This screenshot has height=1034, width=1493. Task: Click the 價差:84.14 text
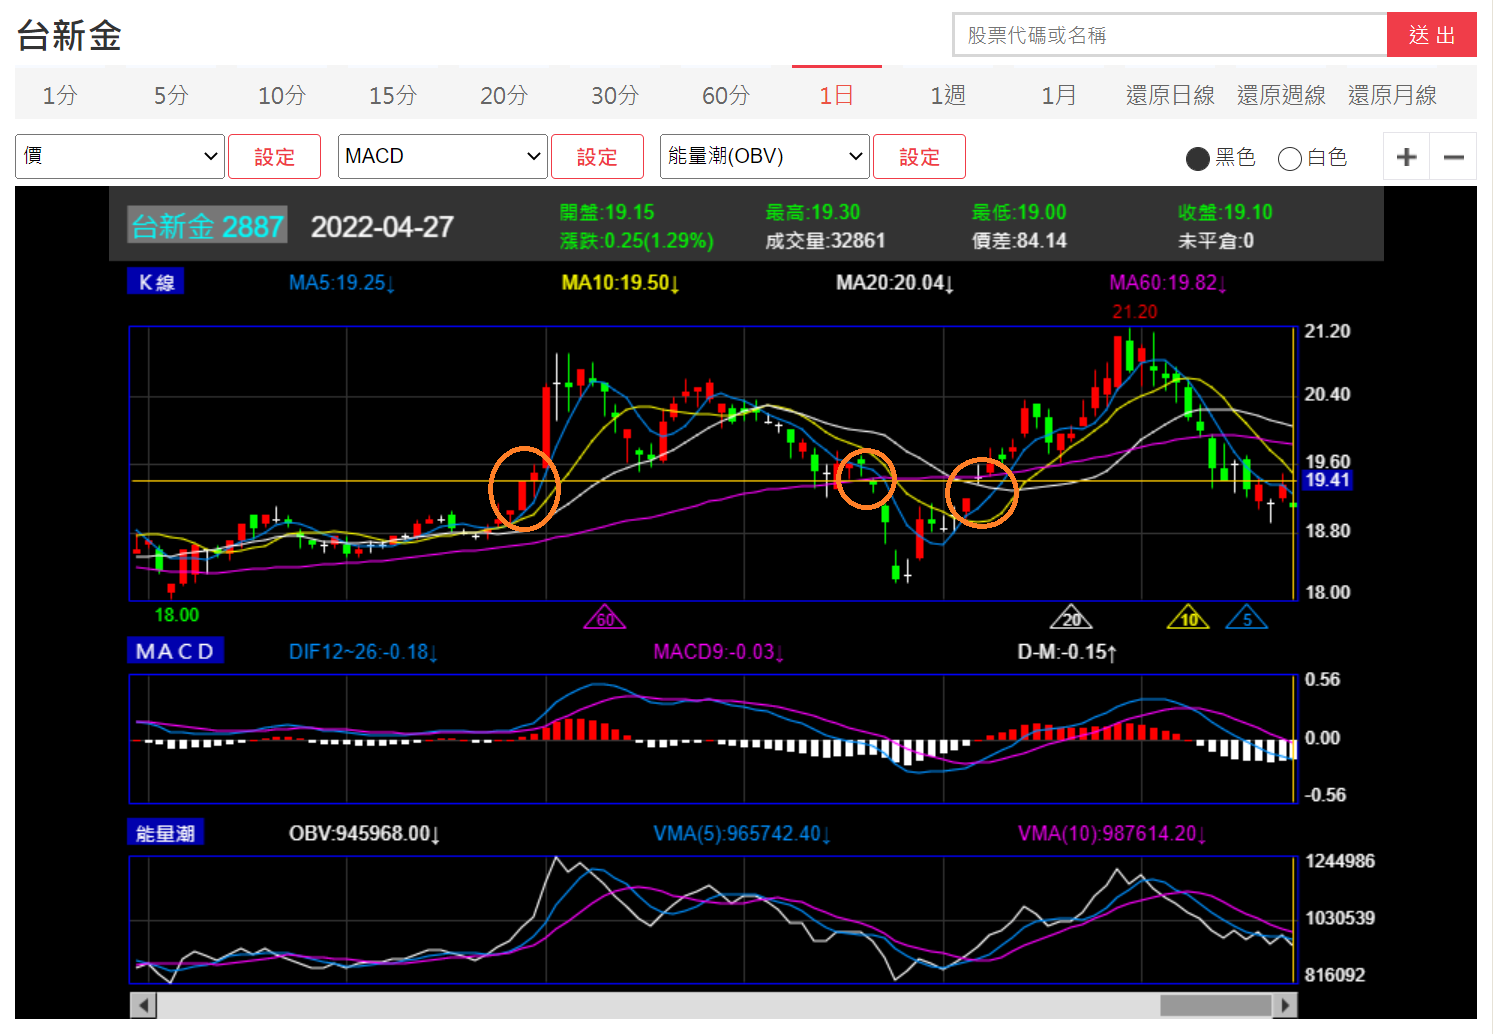pos(1019,240)
